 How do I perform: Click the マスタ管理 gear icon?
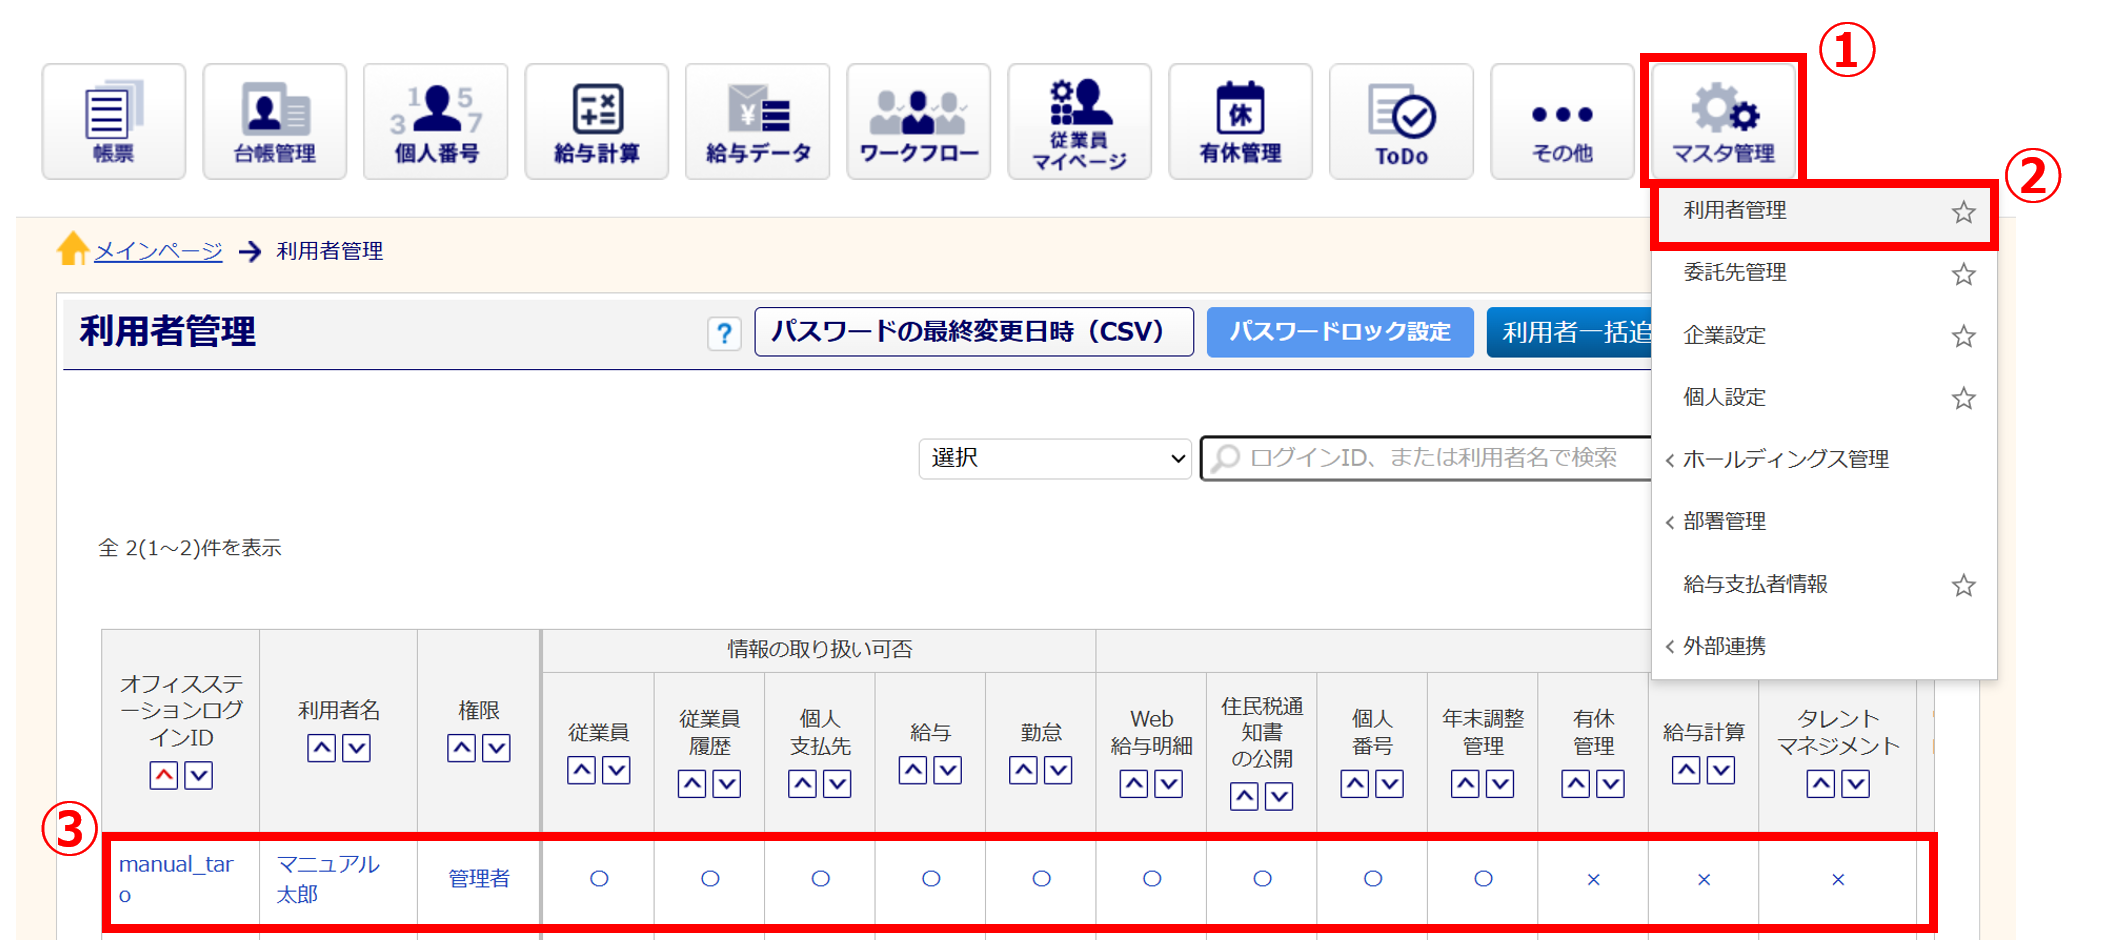tap(1723, 121)
